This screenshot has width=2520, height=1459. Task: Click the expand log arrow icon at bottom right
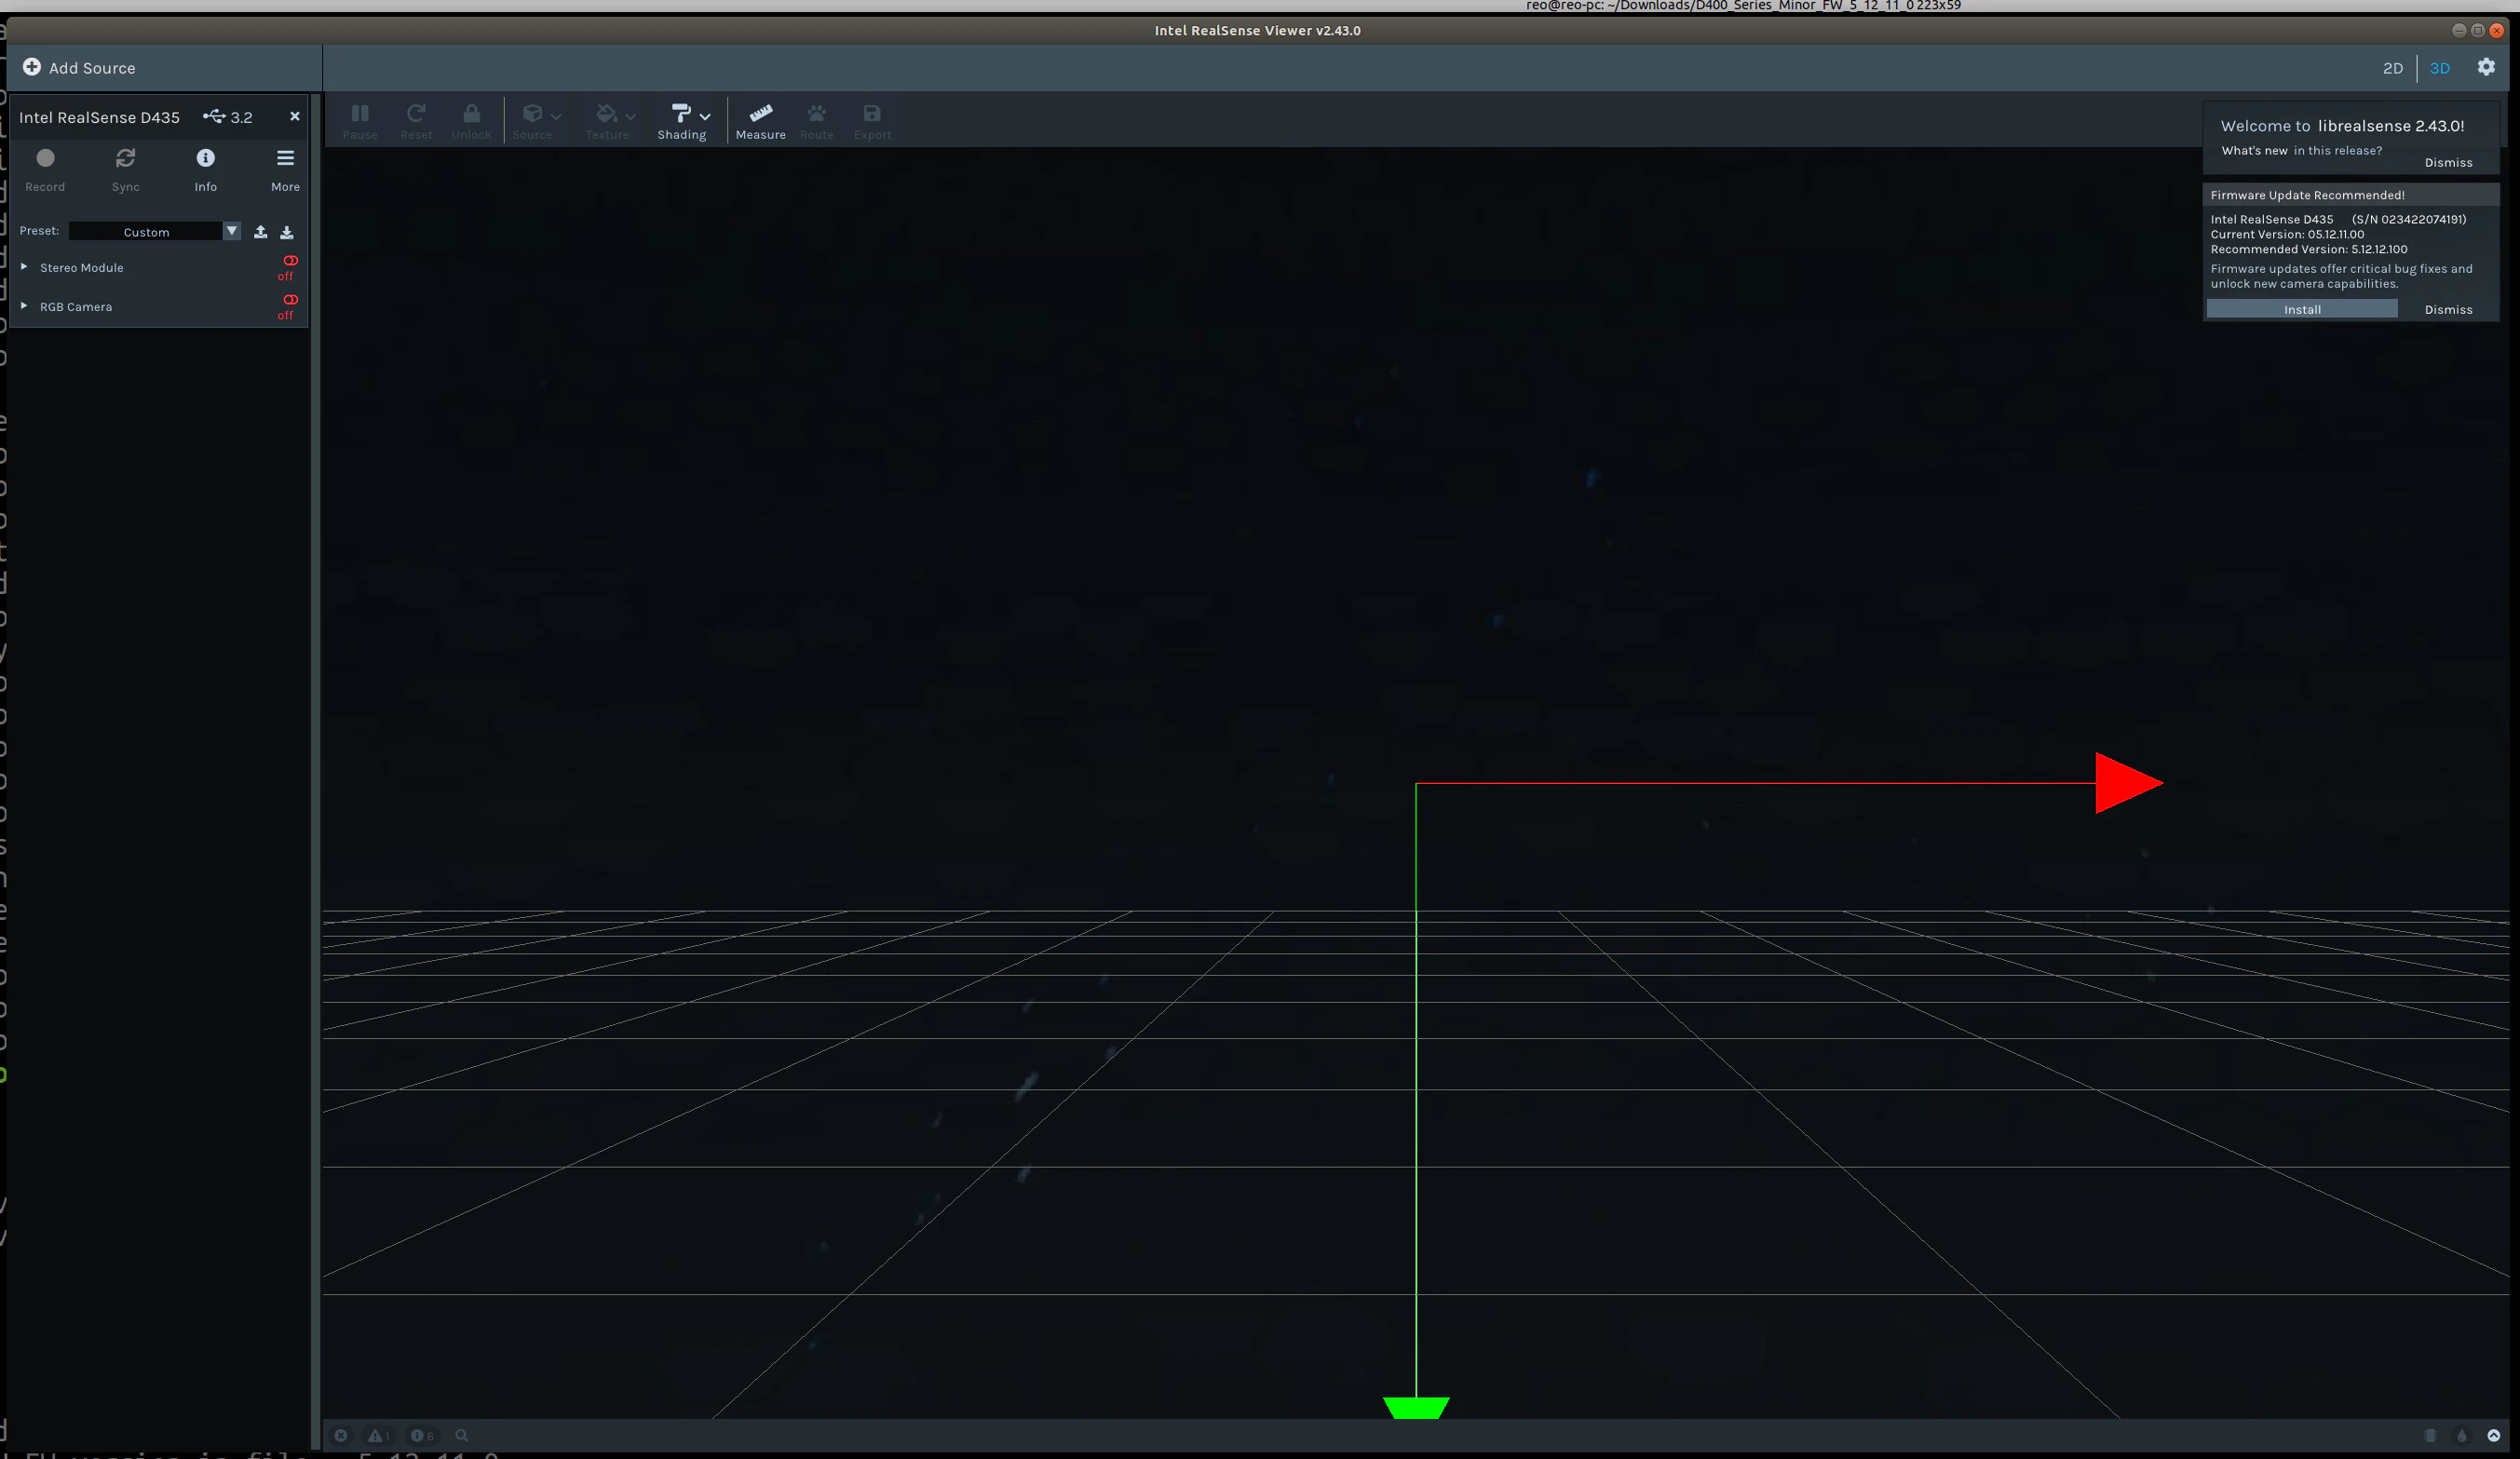tap(2493, 1435)
